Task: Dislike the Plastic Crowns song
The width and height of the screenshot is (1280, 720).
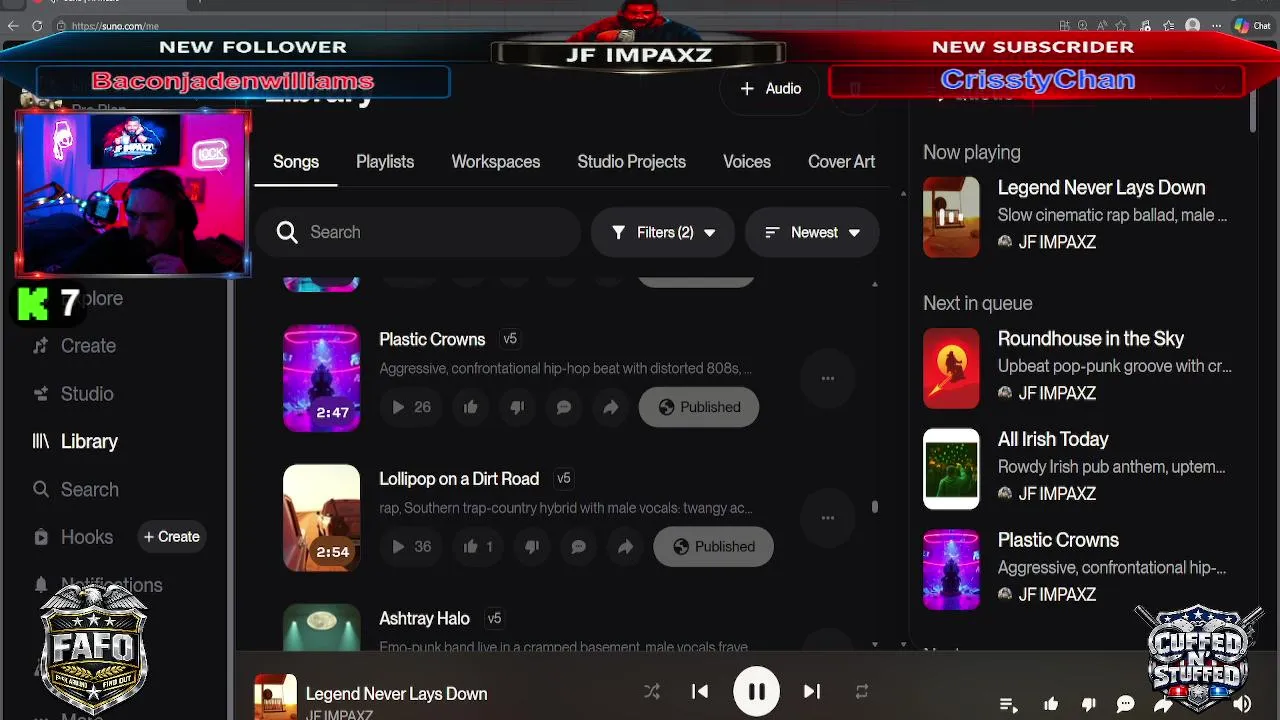Action: (x=517, y=407)
